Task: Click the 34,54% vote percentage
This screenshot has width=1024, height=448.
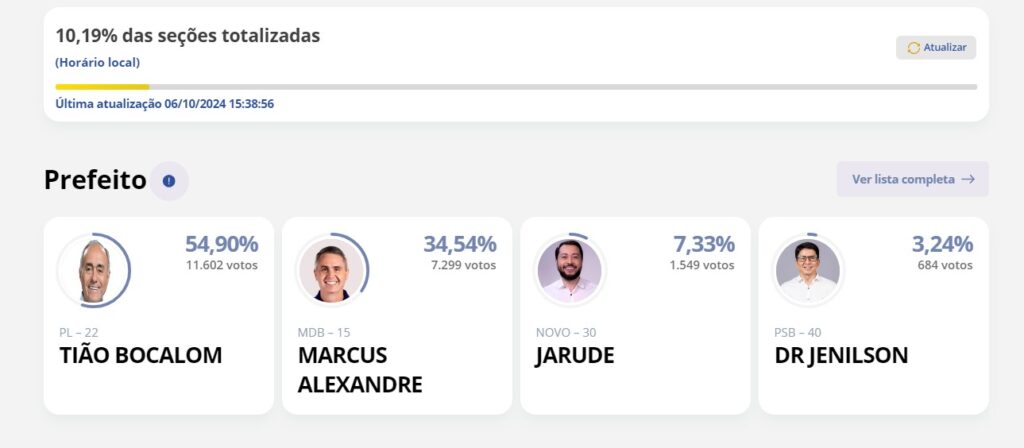Action: click(460, 244)
